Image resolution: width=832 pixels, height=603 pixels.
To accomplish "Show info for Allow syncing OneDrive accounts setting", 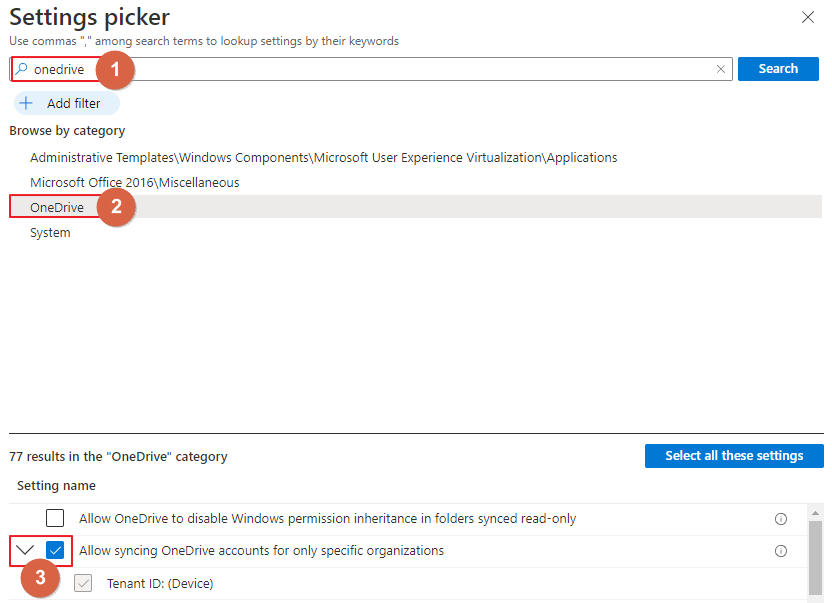I will [781, 551].
